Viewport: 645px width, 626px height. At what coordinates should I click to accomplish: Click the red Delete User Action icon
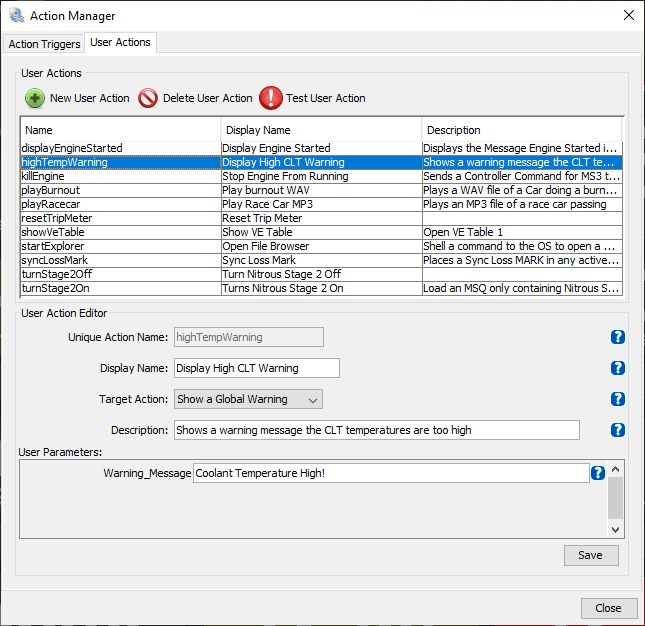click(148, 98)
